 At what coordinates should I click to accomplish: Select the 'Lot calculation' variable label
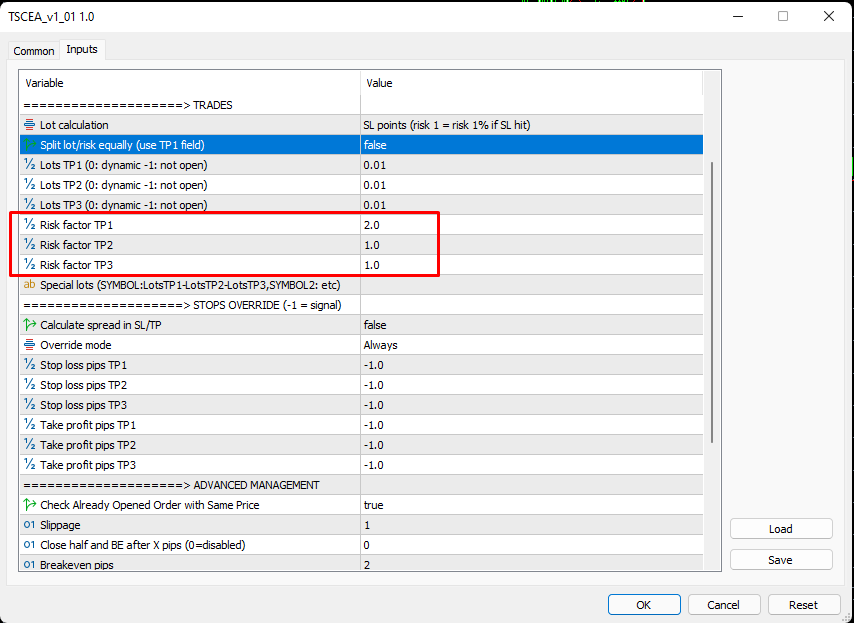(74, 125)
